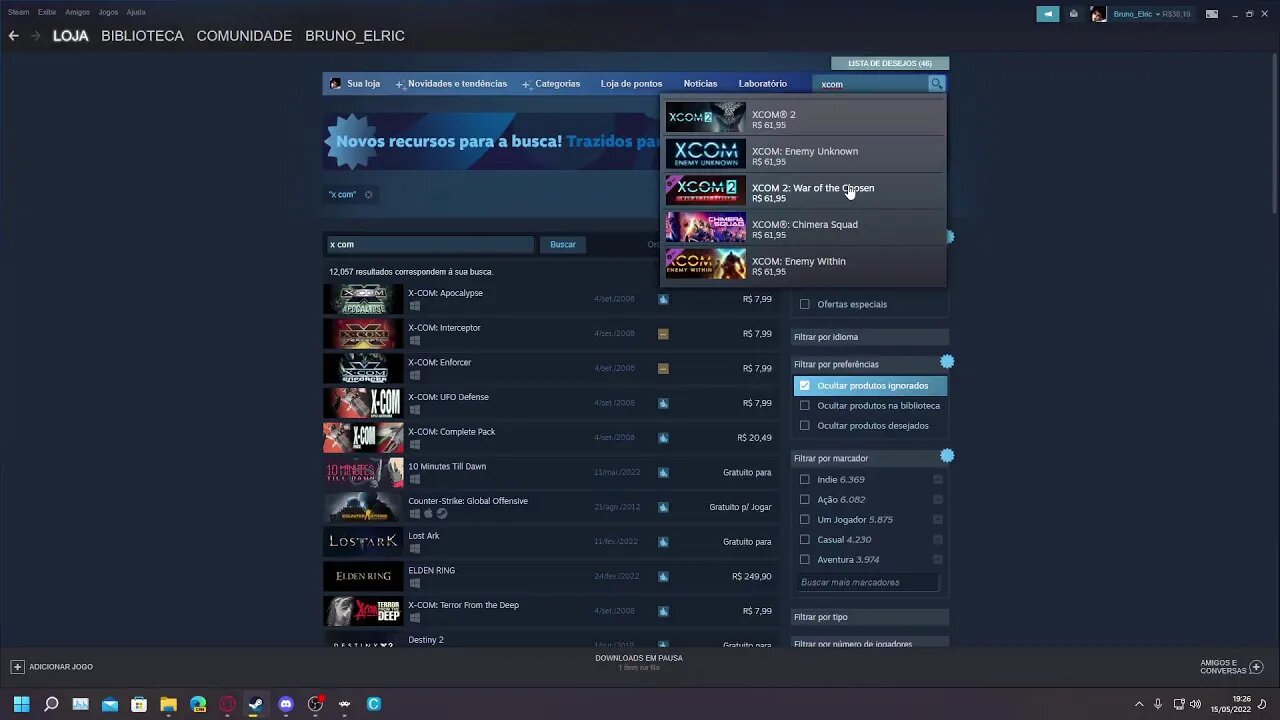Expand Filtrar por idioma section
This screenshot has width=1280, height=720.
coord(870,337)
